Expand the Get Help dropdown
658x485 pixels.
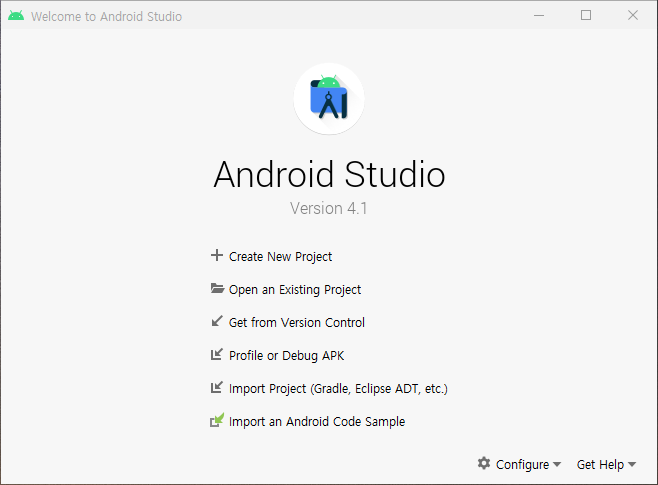[606, 464]
